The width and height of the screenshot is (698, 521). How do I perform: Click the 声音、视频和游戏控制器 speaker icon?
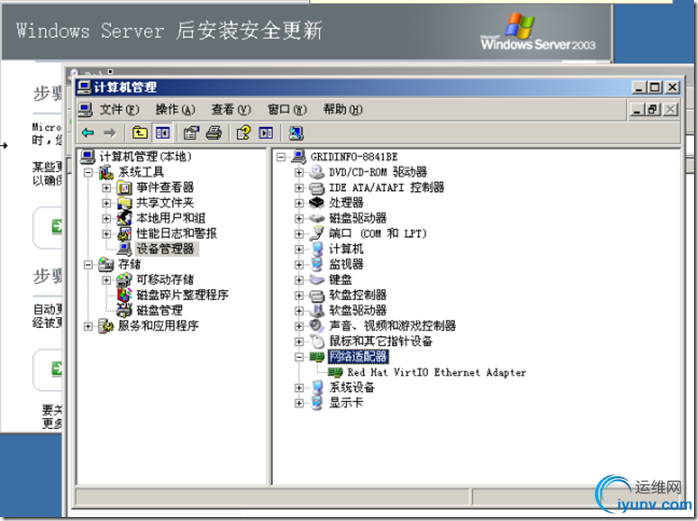317,326
